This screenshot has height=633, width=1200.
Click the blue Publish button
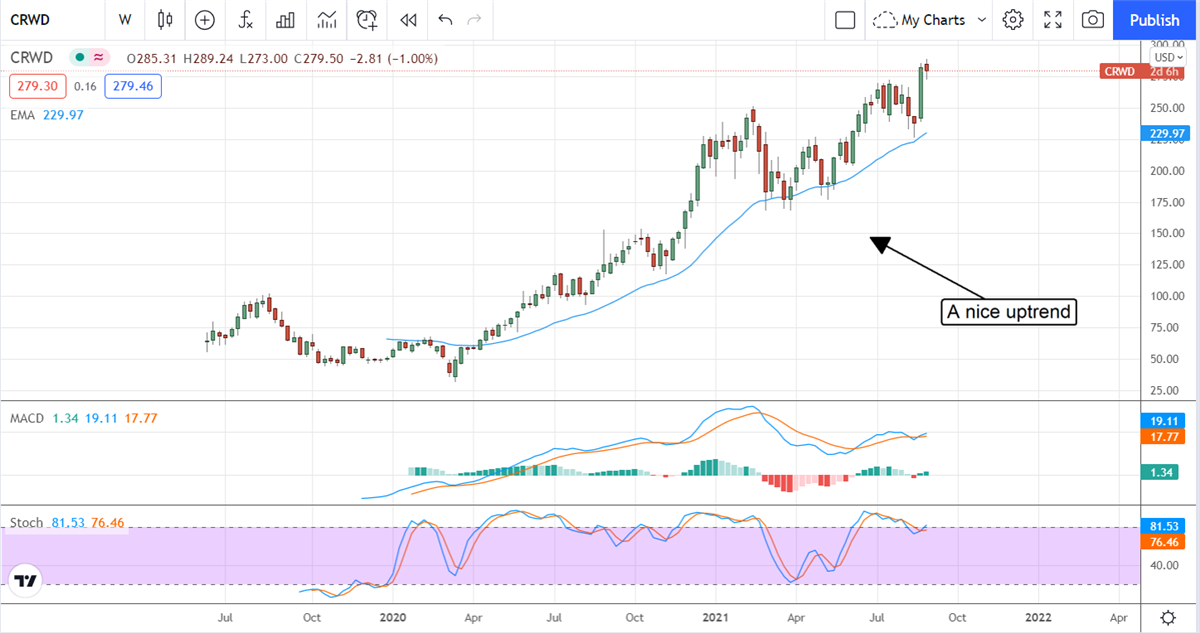pos(1154,19)
